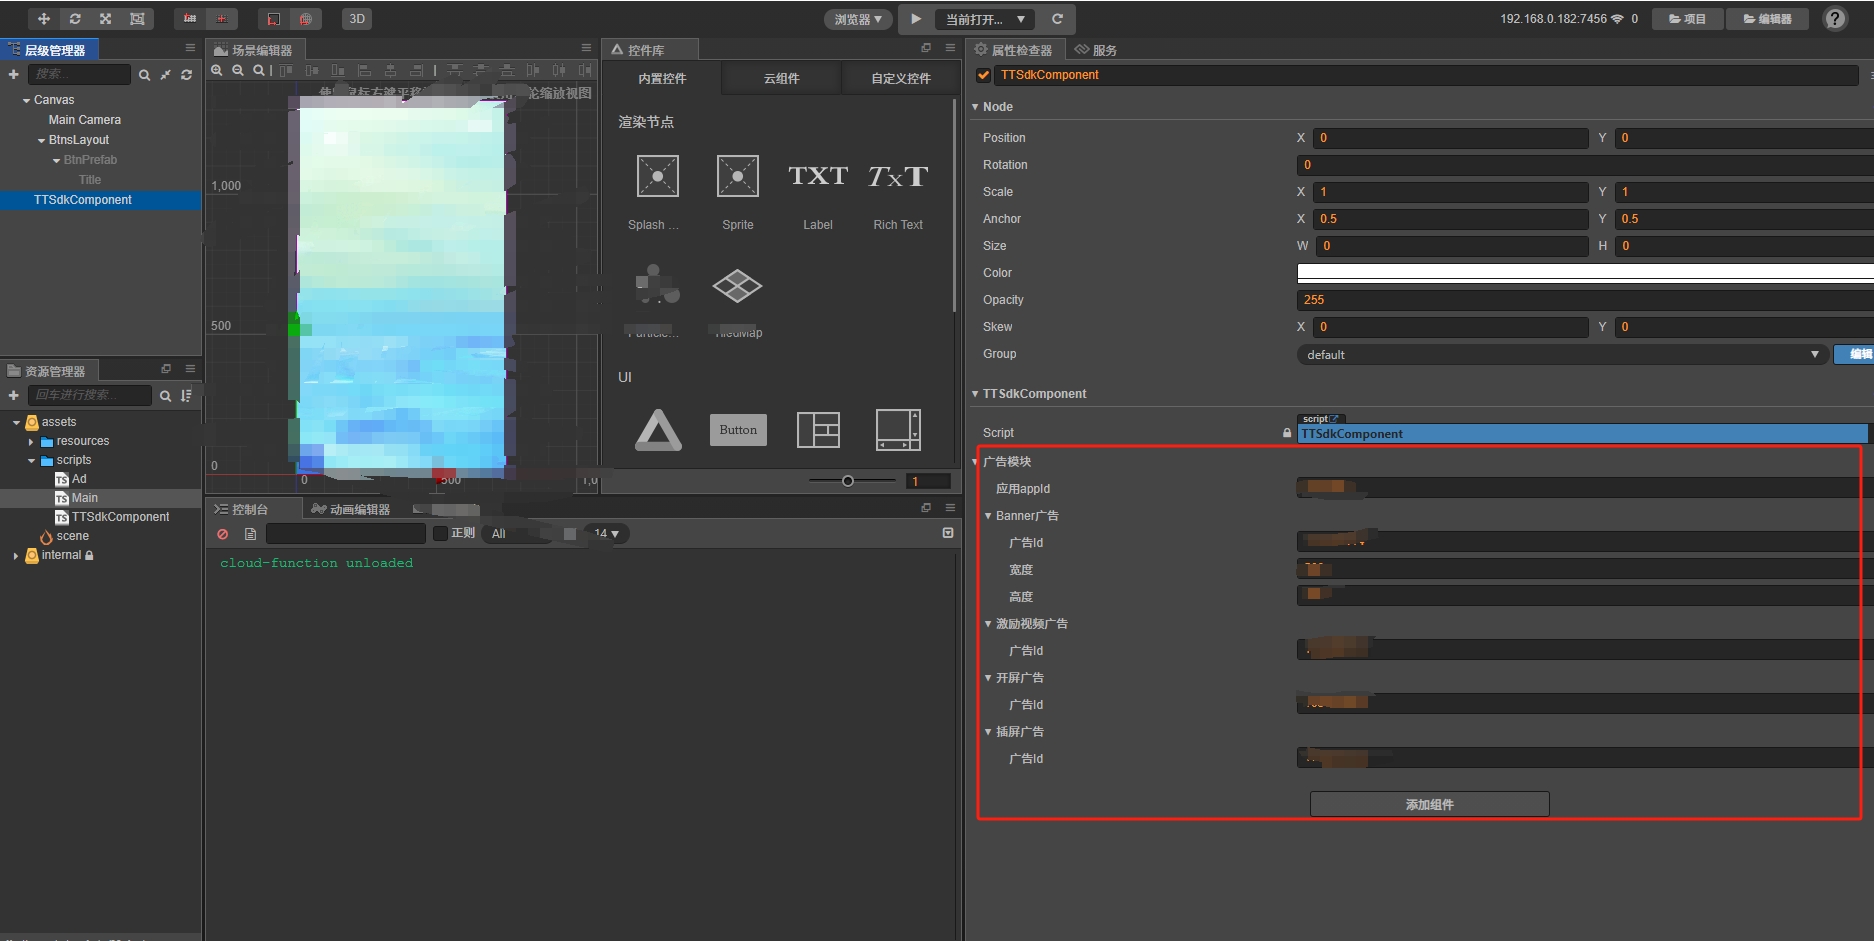
Task: Select the move tool in top toolbar
Action: [44, 19]
